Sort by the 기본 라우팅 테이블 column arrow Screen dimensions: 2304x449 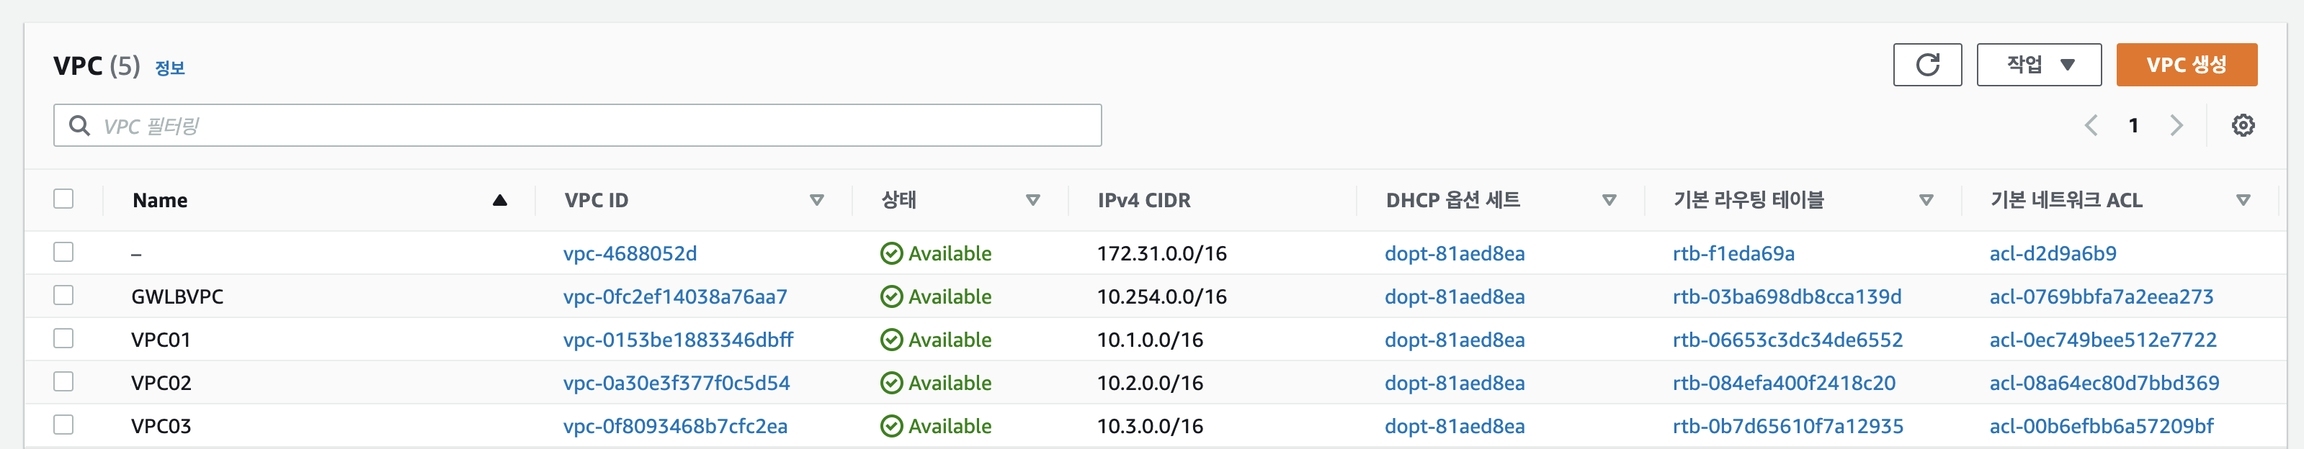[x=1926, y=200]
